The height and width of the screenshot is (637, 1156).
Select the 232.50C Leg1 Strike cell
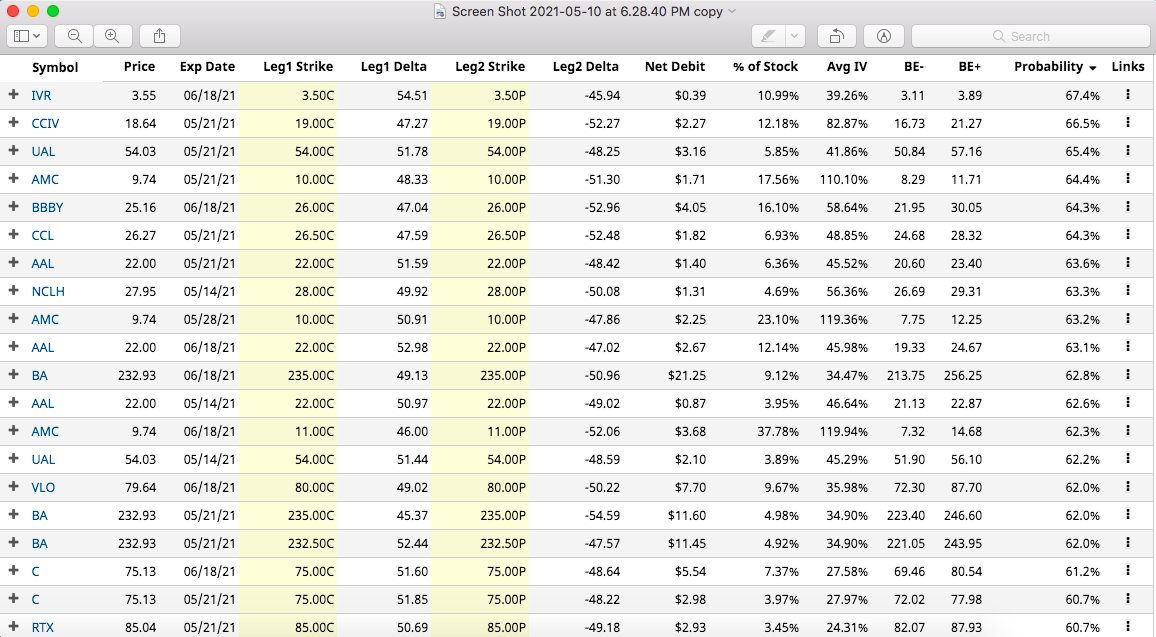[310, 543]
